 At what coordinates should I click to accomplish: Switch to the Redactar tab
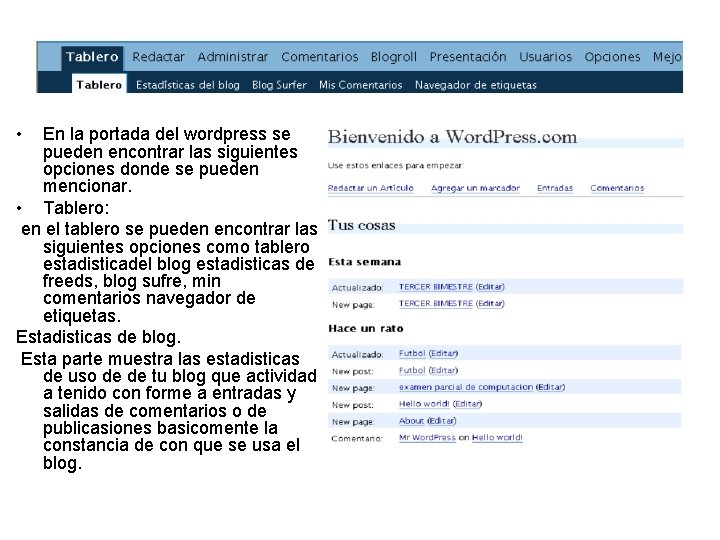158,57
